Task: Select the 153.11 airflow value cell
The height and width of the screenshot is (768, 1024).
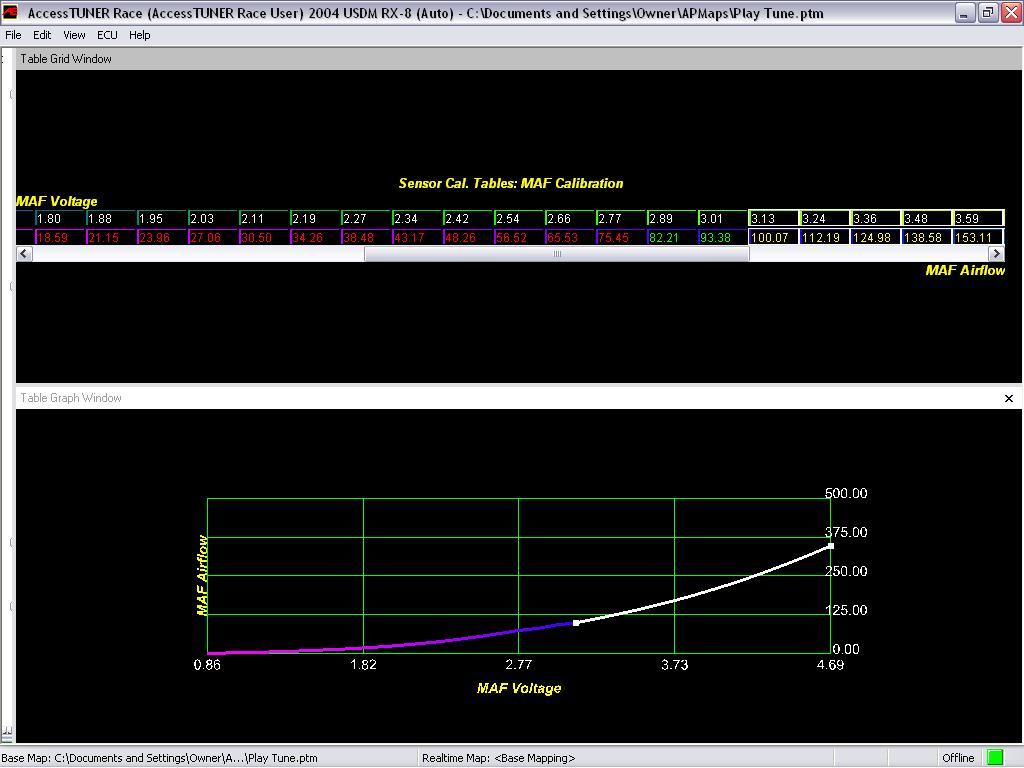Action: [x=978, y=237]
